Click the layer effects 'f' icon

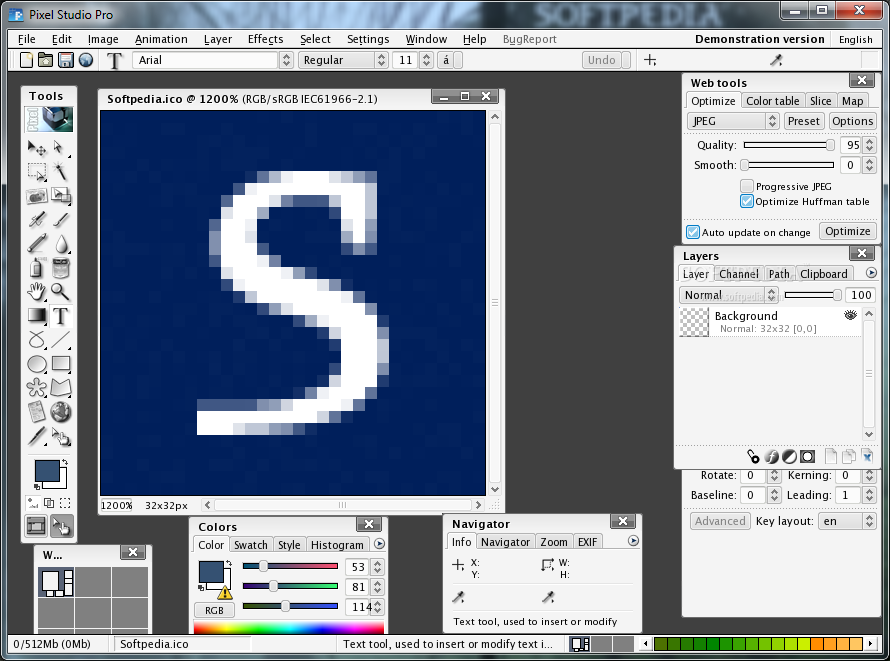coord(771,457)
